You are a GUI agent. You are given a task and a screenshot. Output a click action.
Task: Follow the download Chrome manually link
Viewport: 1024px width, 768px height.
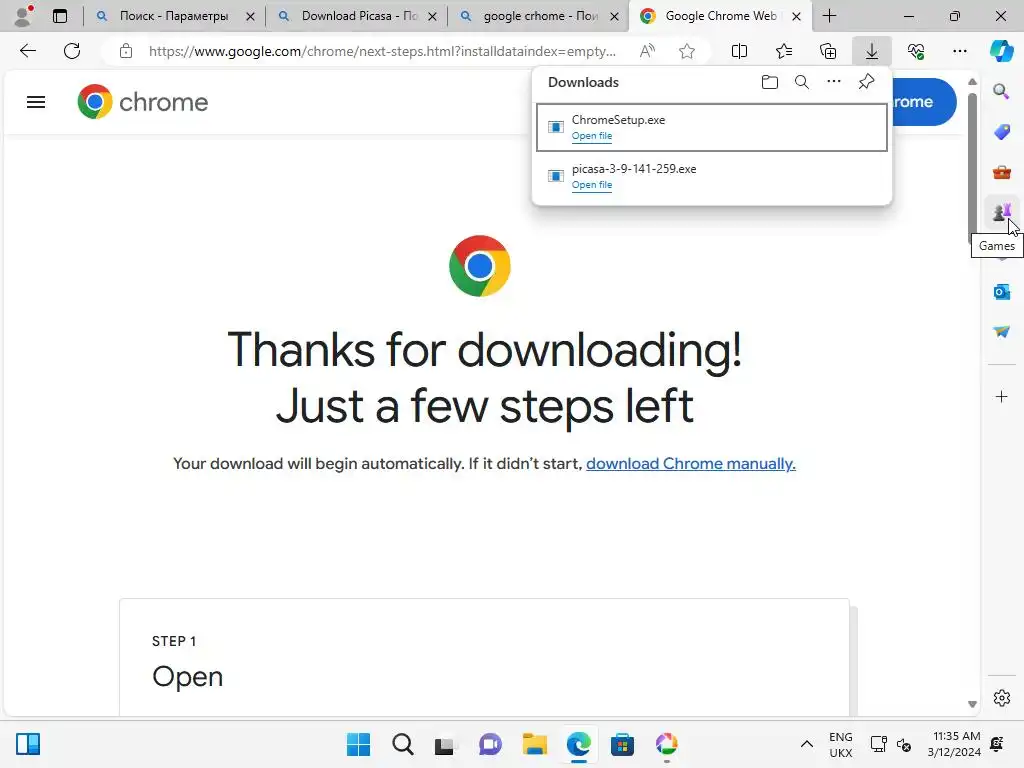point(690,464)
